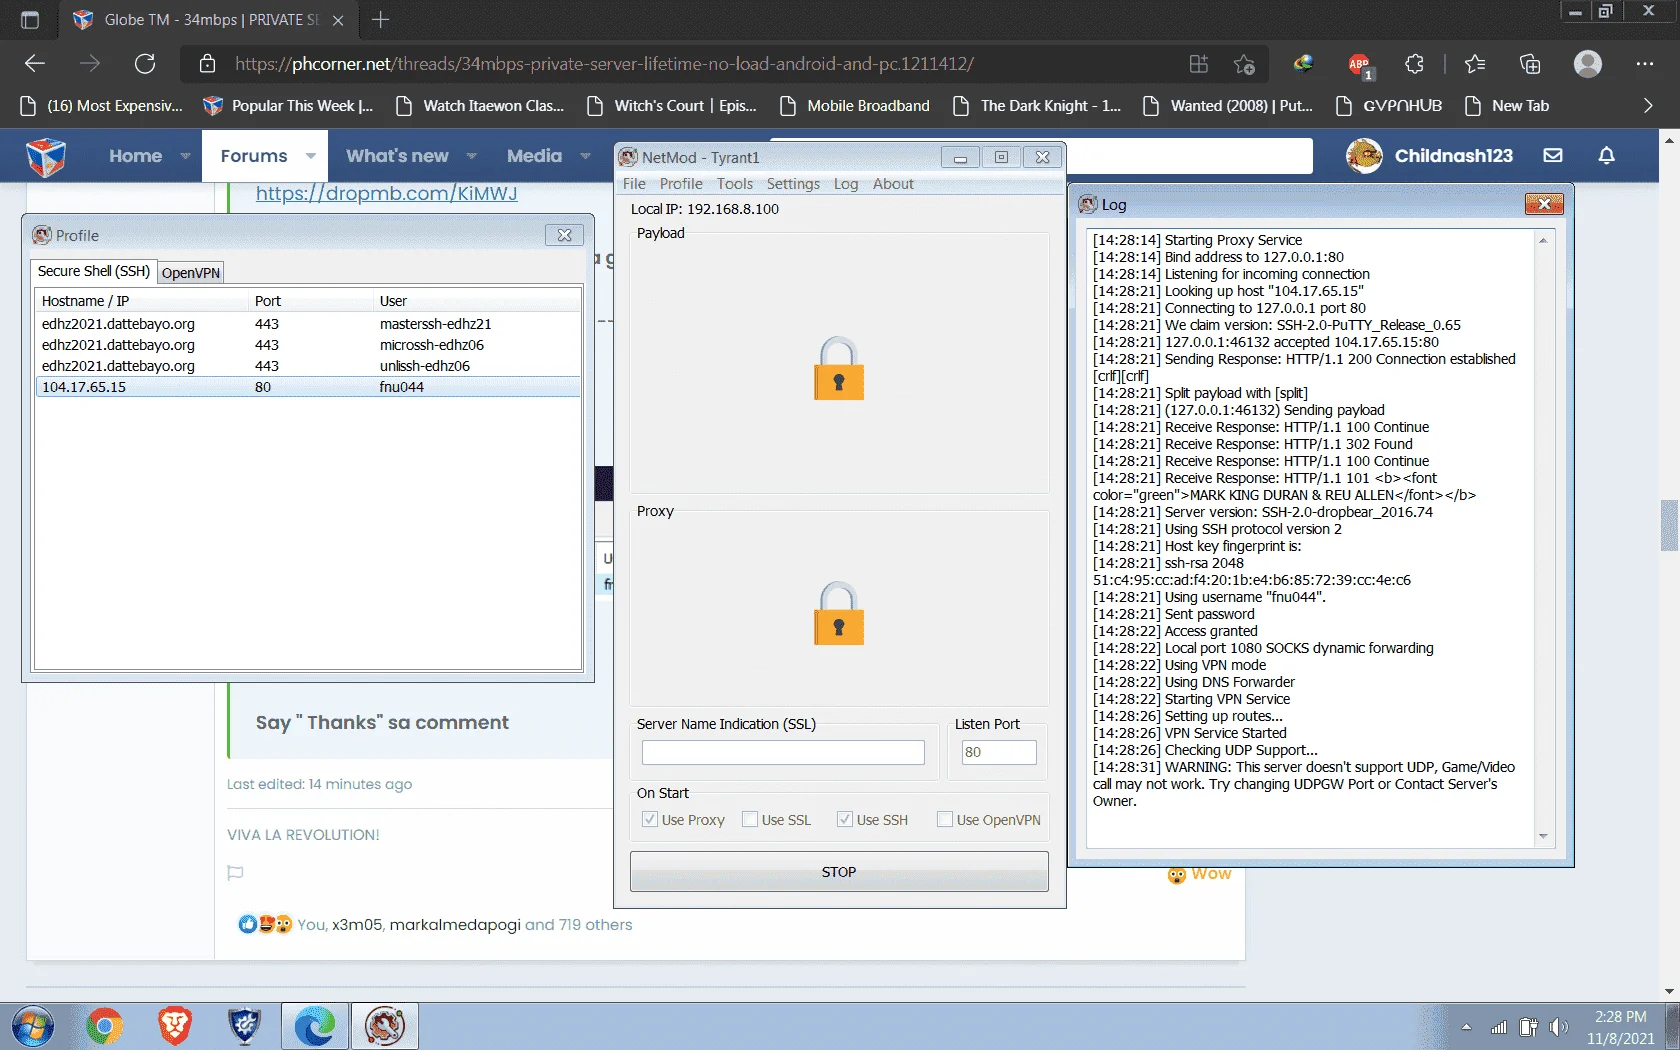Click the Hostname / IP column header

point(142,301)
